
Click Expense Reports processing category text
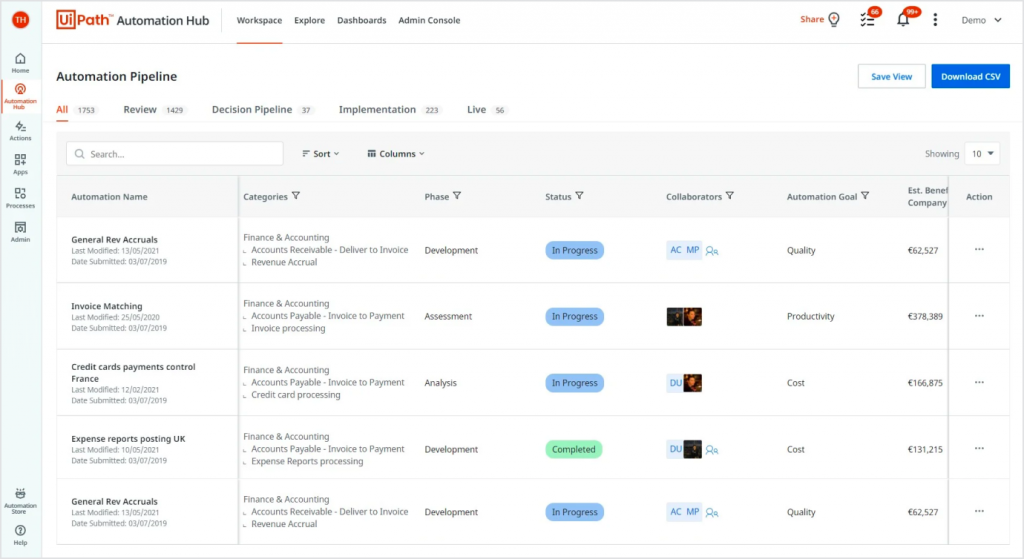pyautogui.click(x=307, y=462)
